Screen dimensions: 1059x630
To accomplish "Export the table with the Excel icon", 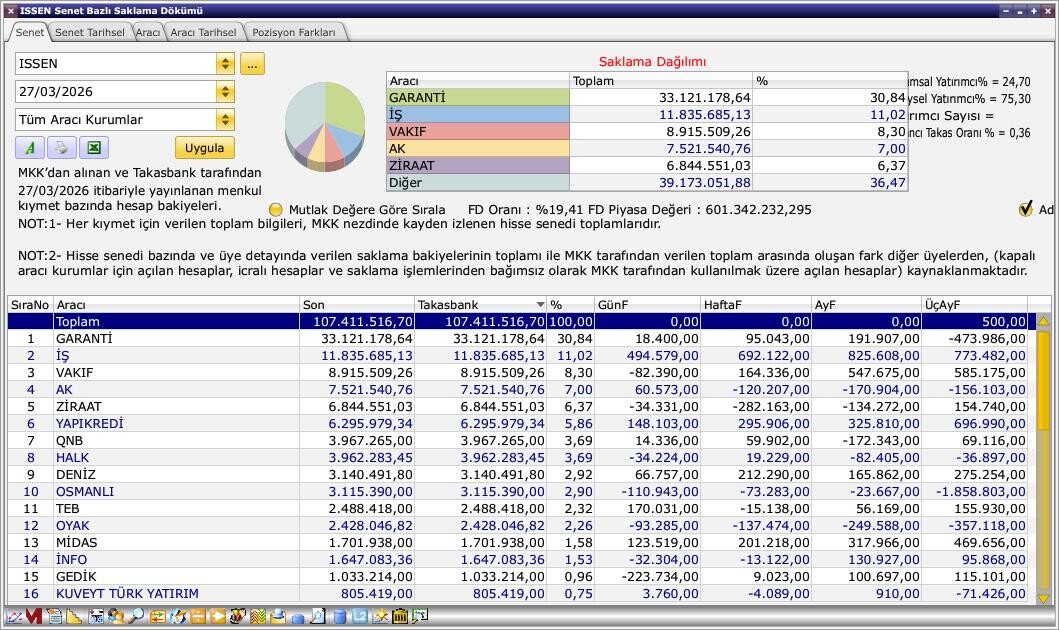I will [x=93, y=148].
